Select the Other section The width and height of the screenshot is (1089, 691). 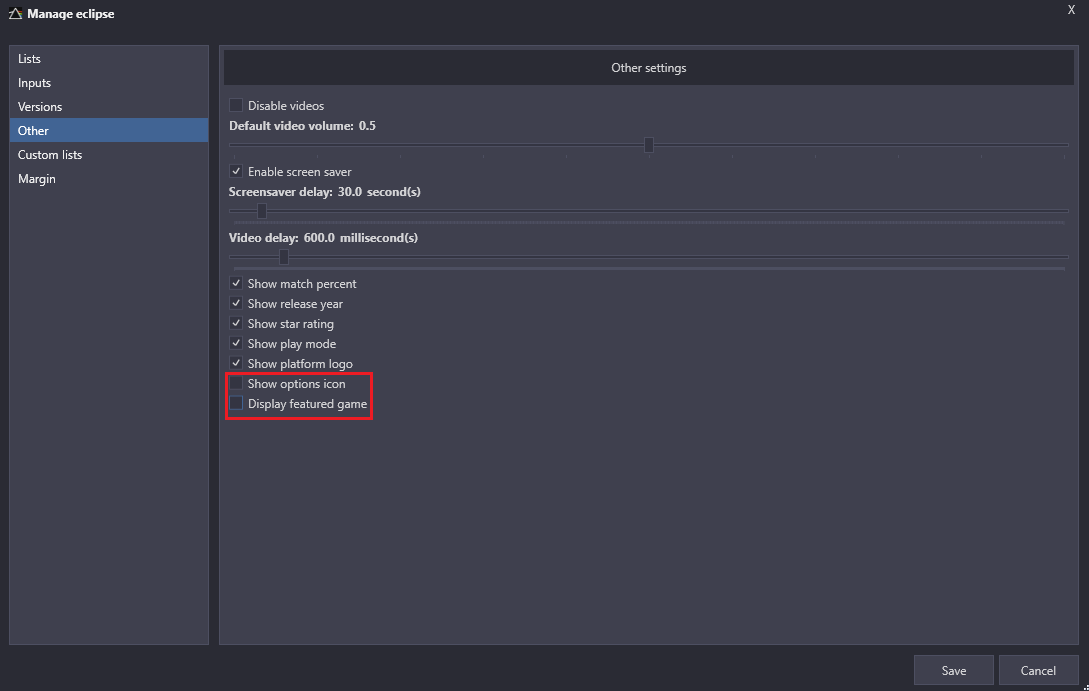coord(109,131)
